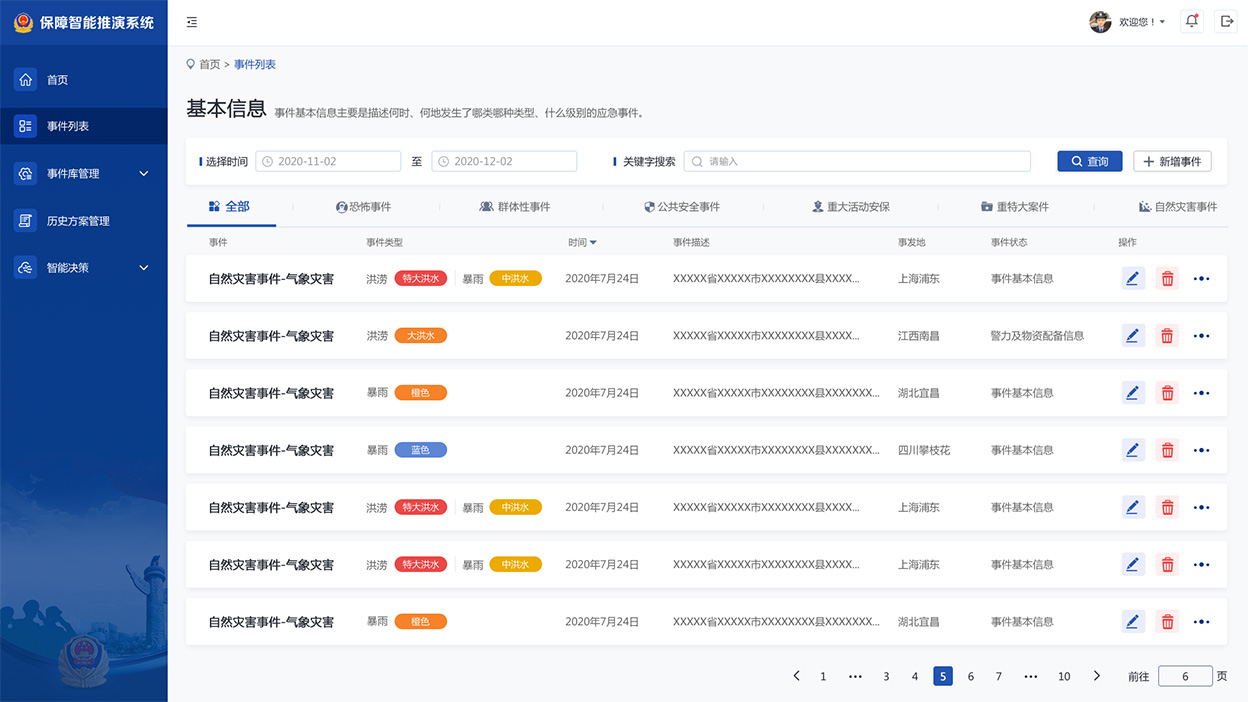Open the 重大活动安保 tab

(851, 207)
